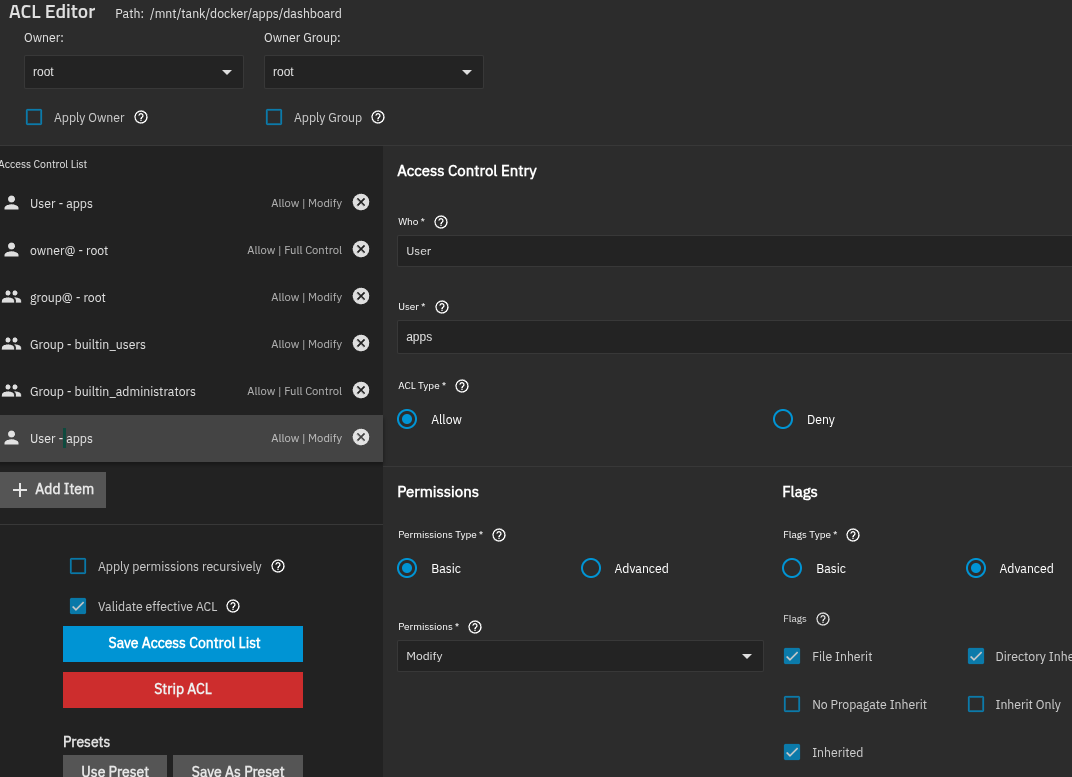Enable the No Propagate Inherit flag
The image size is (1072, 777).
click(792, 704)
